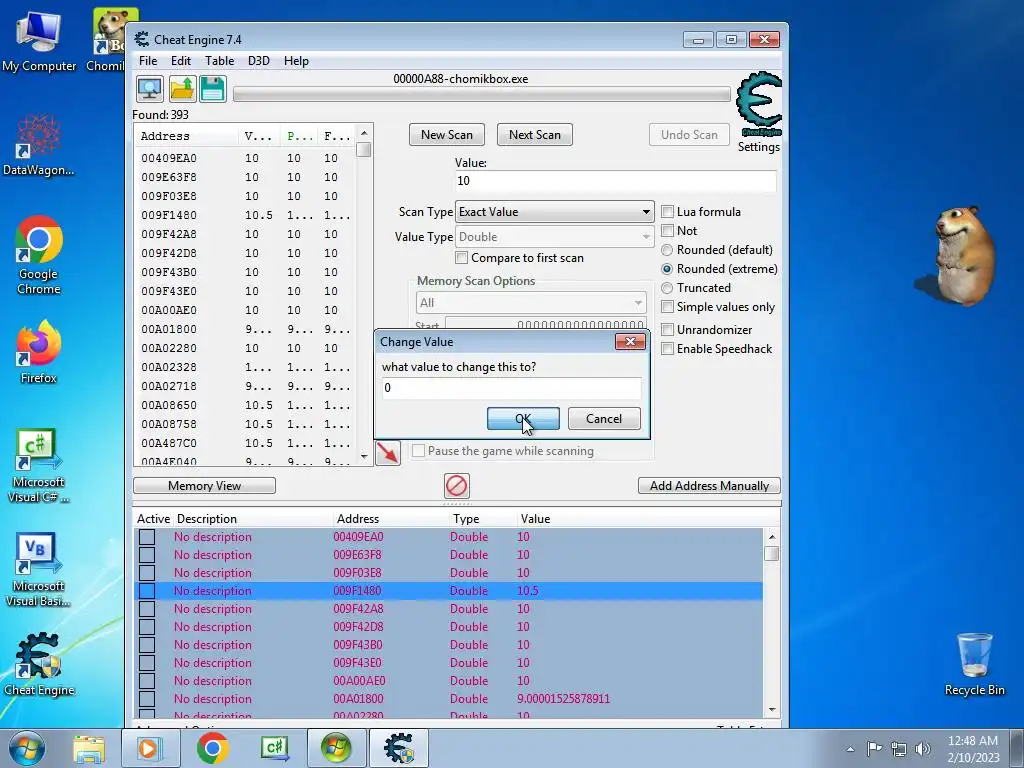
Task: Expand the memory region All dropdown
Action: click(x=531, y=303)
